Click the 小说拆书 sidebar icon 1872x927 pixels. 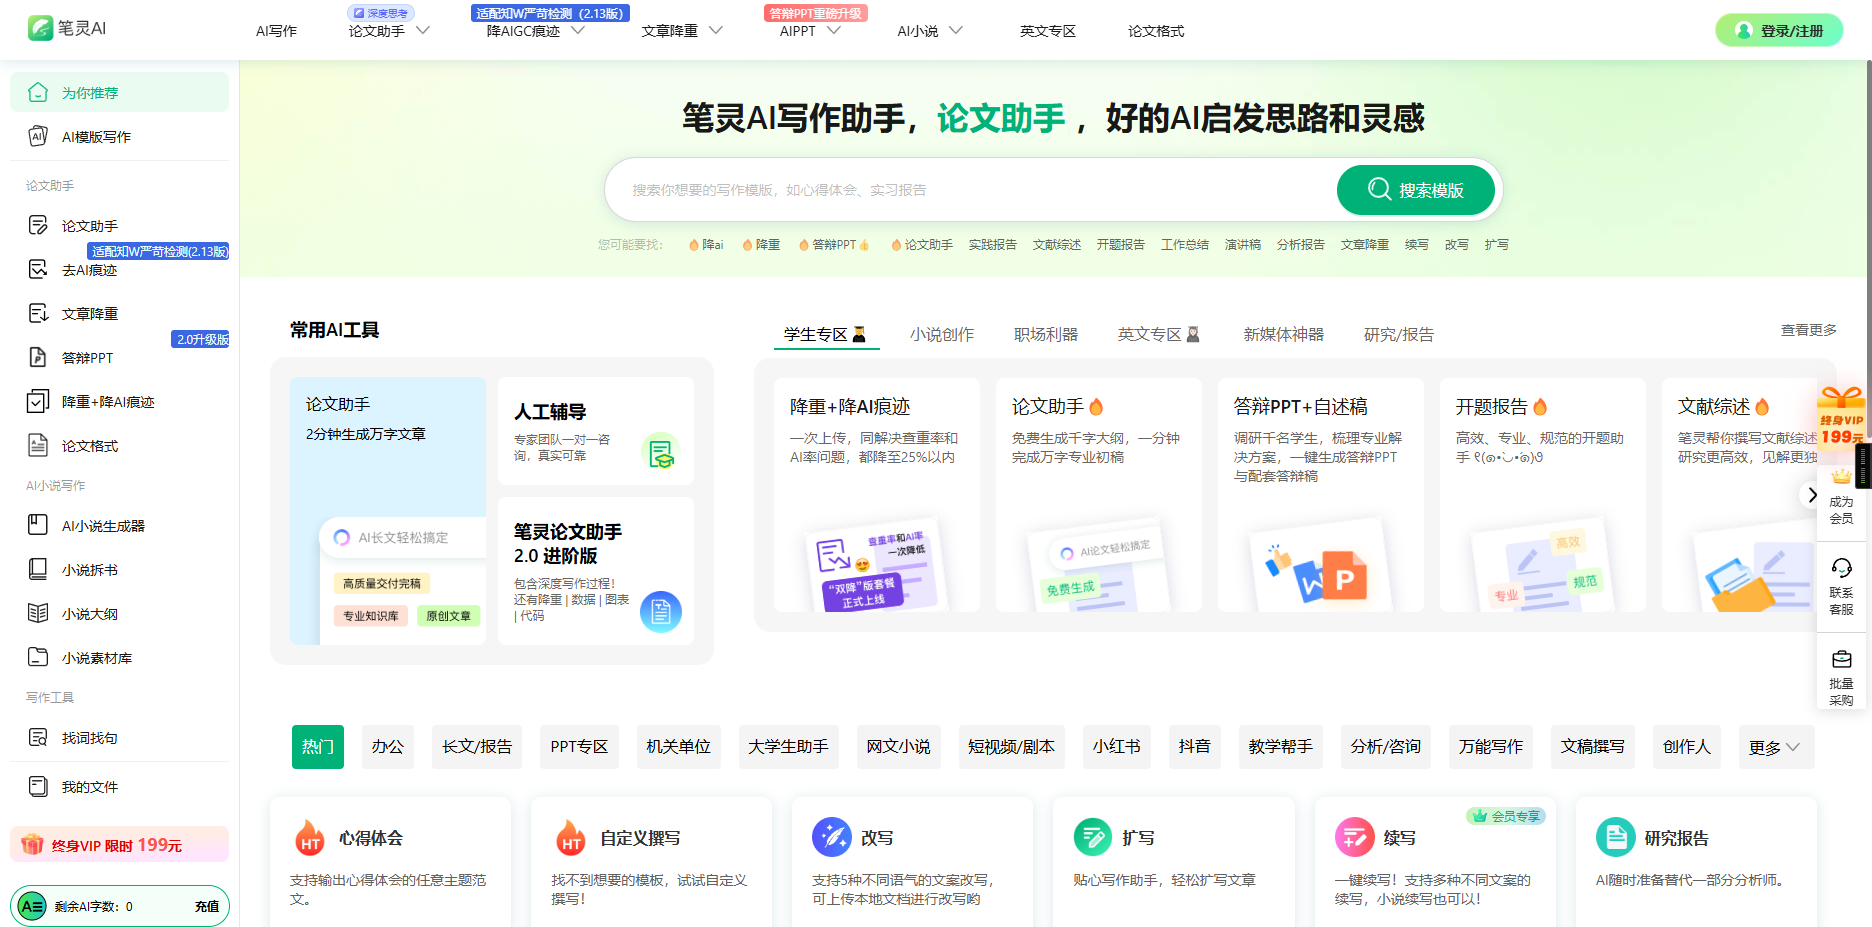[x=38, y=569]
